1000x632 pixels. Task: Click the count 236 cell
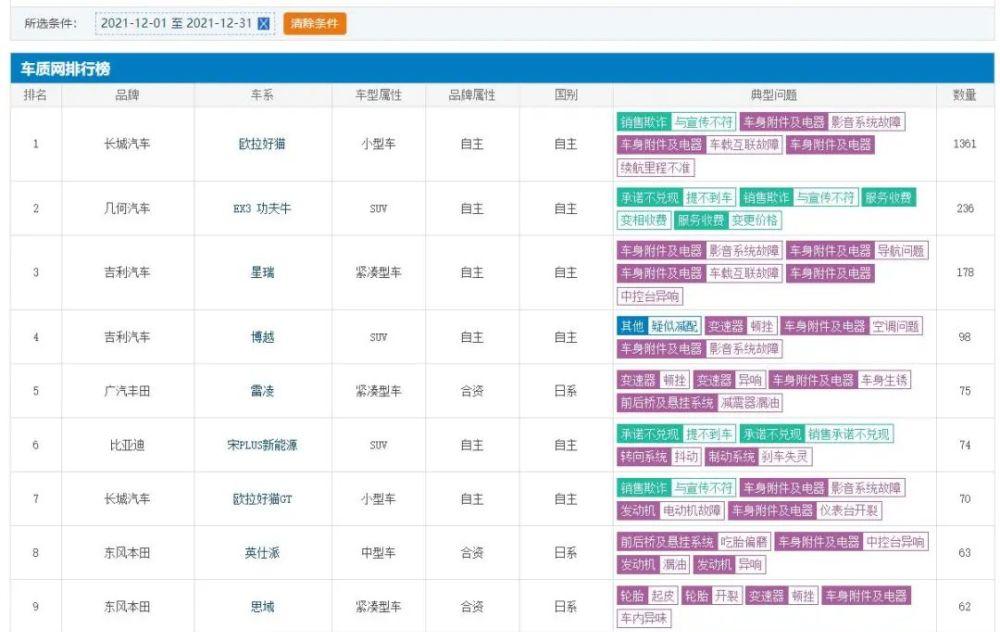tap(964, 209)
